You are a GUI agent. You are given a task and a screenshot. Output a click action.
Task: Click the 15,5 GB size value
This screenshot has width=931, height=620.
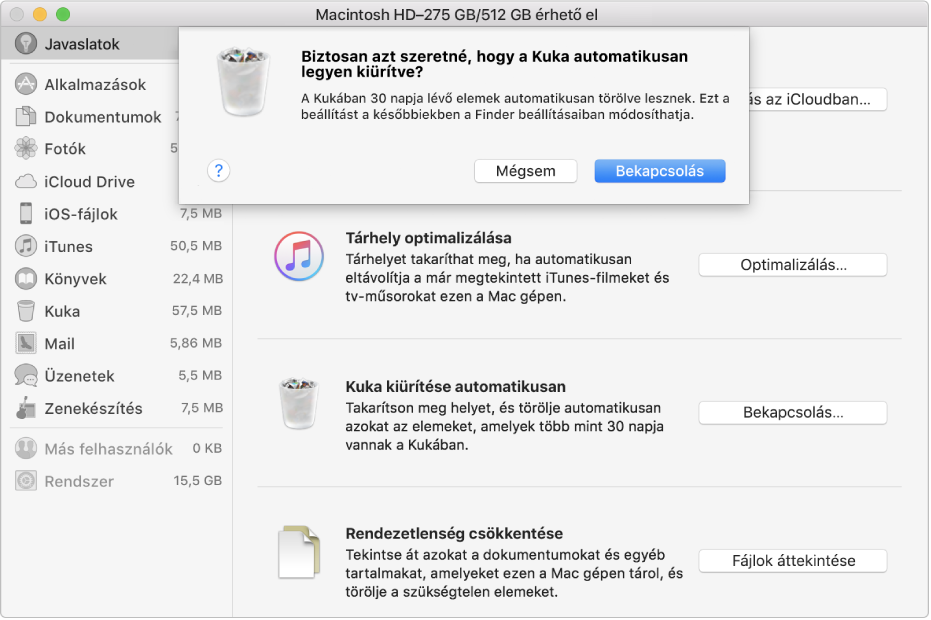click(198, 481)
